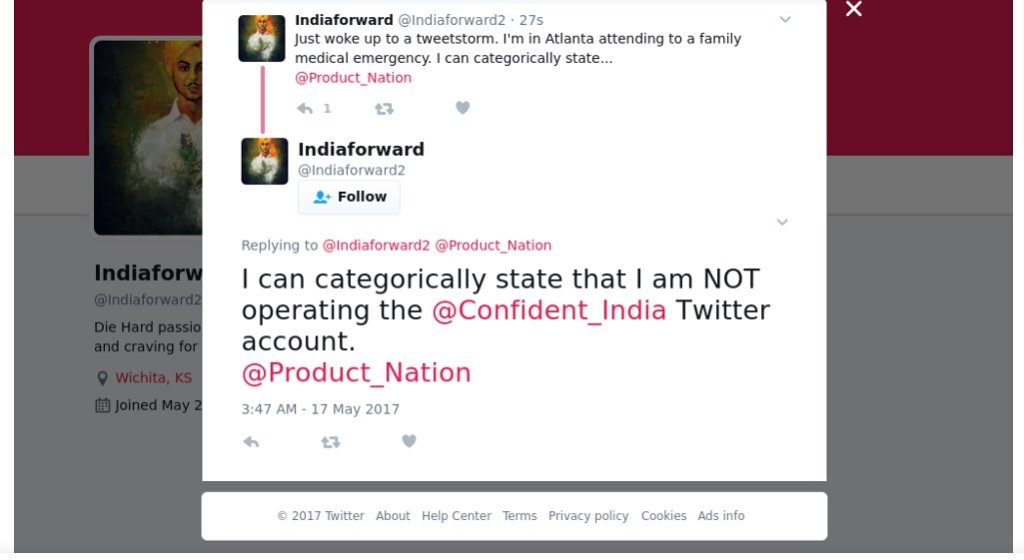Click @Product_Nation in the main tweet text

coord(356,373)
